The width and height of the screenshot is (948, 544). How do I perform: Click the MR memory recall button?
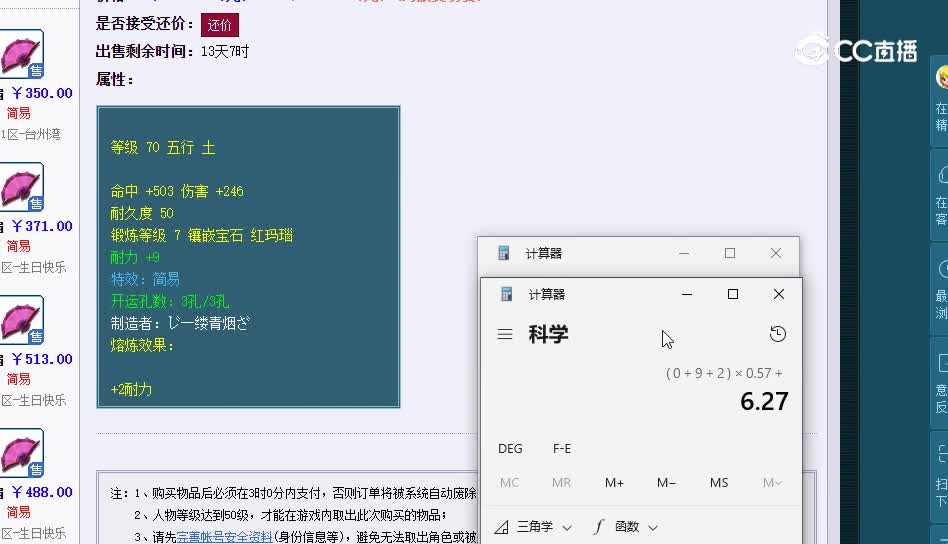click(561, 482)
